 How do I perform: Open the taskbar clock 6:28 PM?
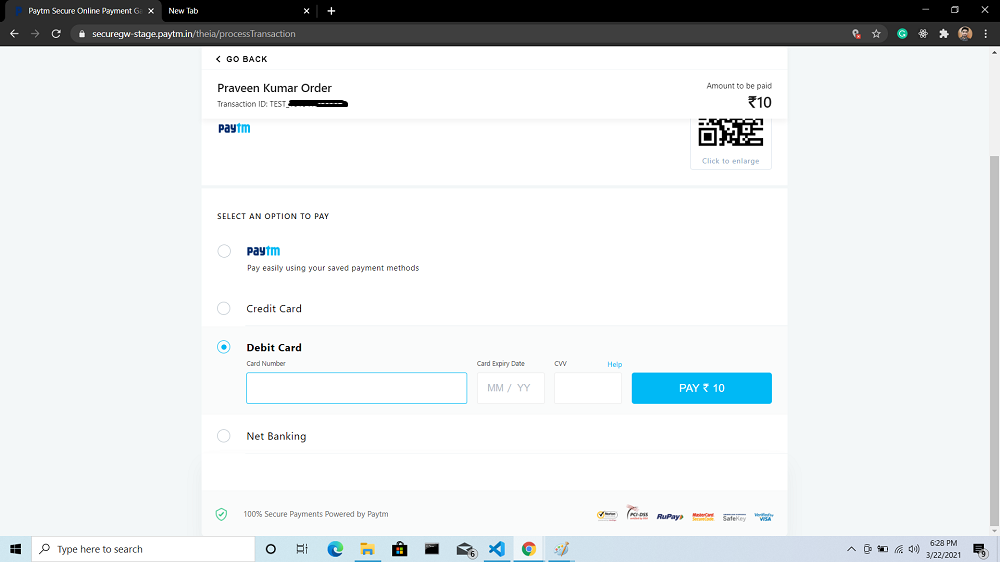(x=943, y=549)
